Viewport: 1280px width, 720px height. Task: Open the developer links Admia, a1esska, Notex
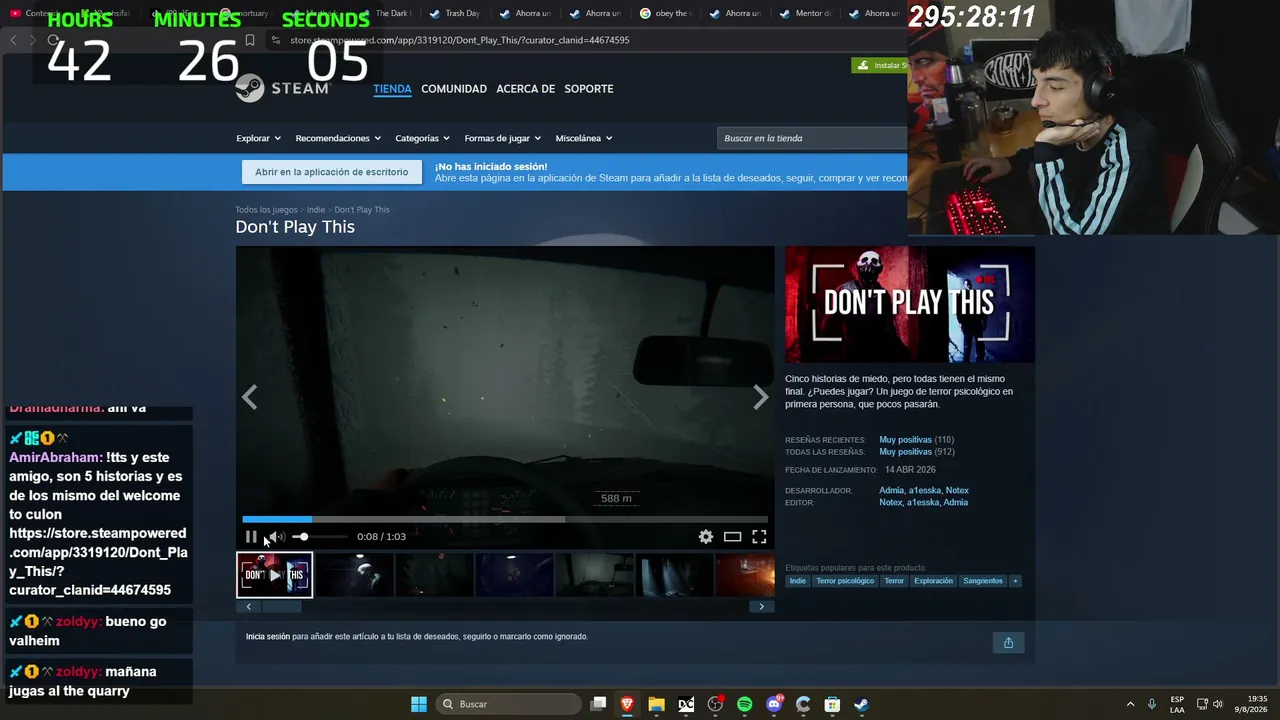tap(924, 491)
